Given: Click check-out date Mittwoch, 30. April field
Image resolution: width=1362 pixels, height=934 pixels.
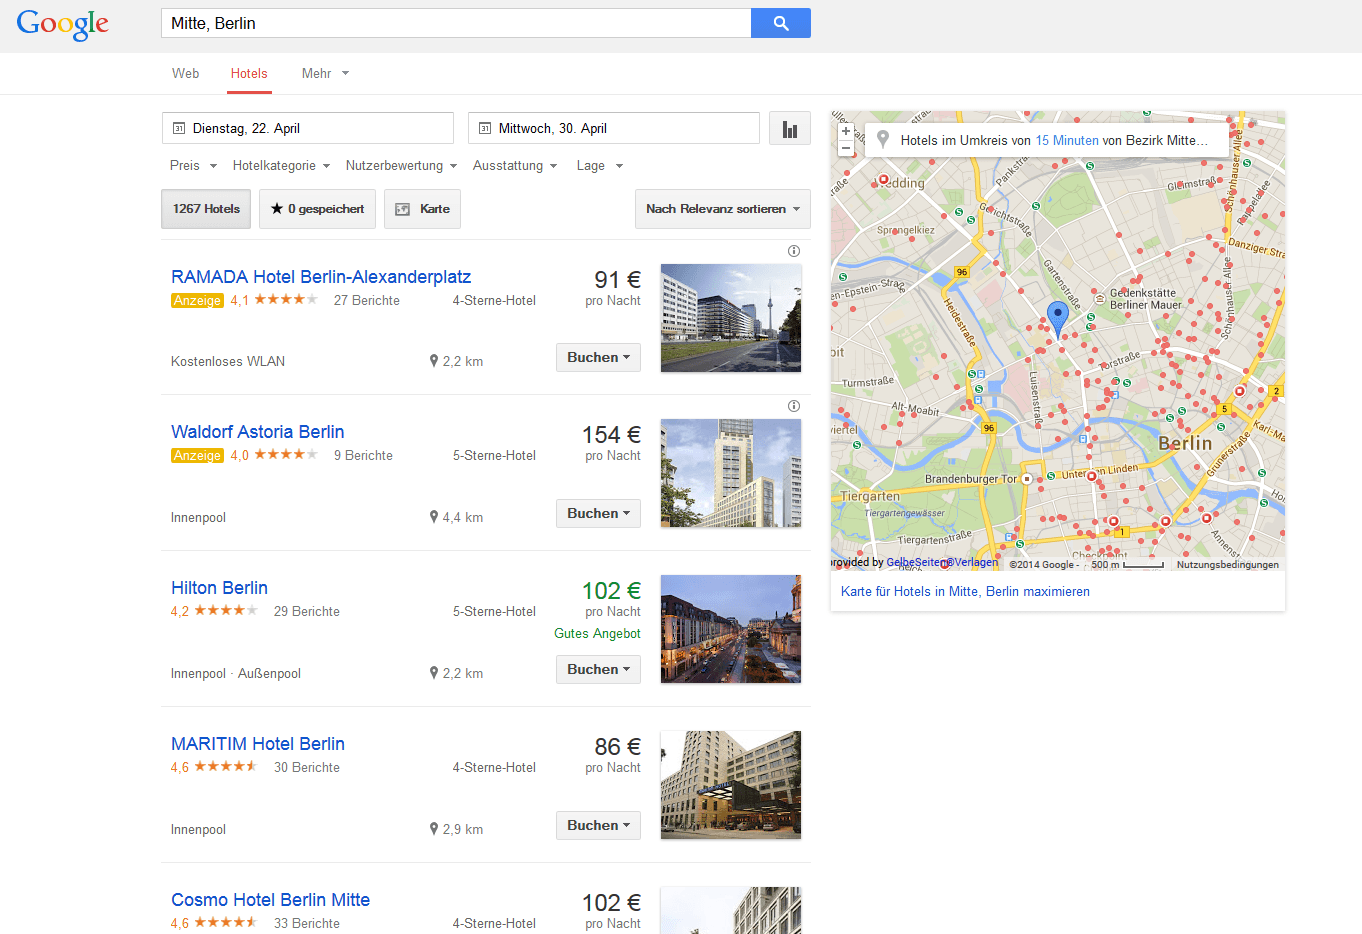Looking at the screenshot, I should pos(614,128).
